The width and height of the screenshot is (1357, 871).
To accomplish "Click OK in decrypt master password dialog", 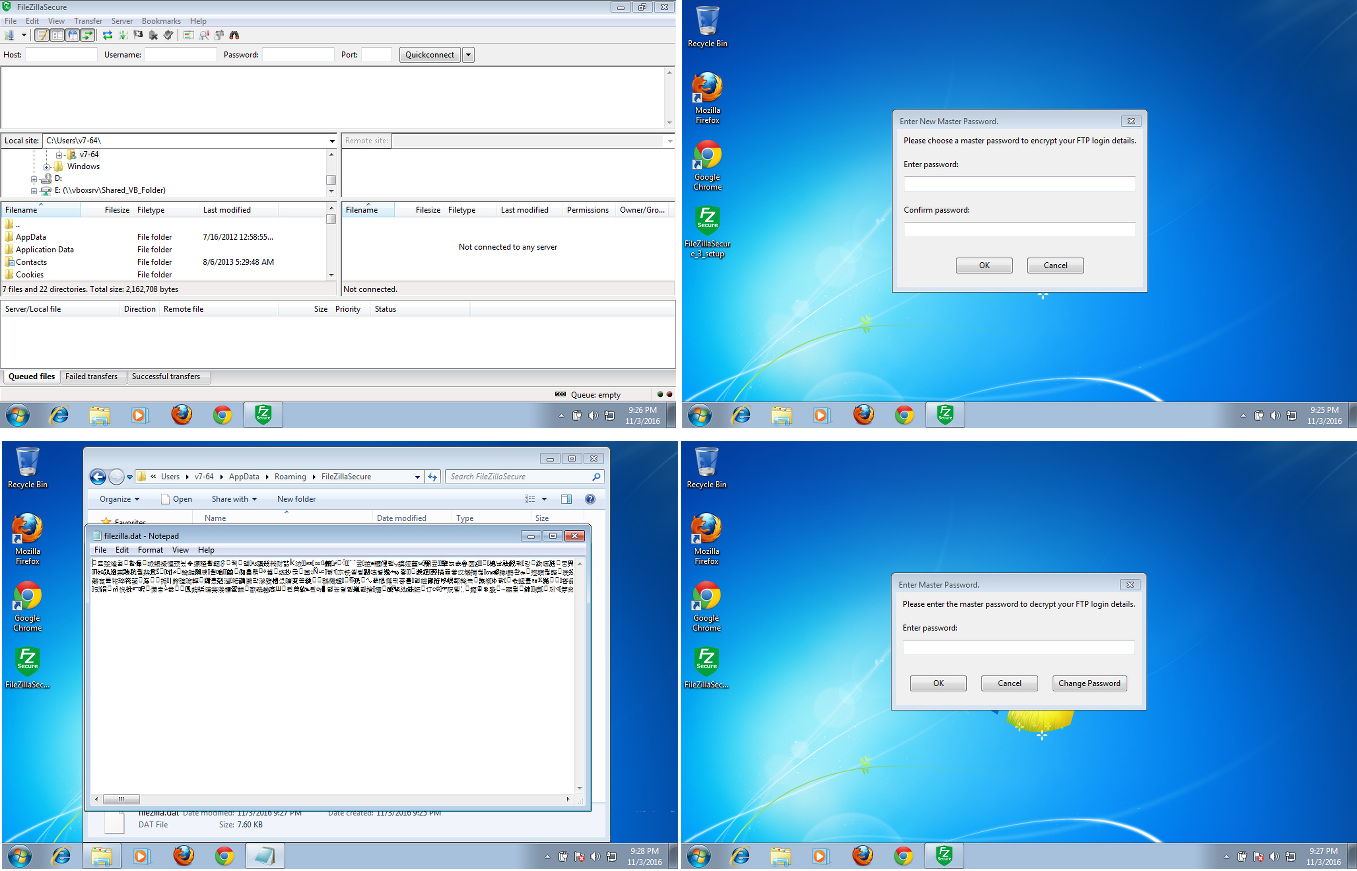I will pyautogui.click(x=938, y=683).
